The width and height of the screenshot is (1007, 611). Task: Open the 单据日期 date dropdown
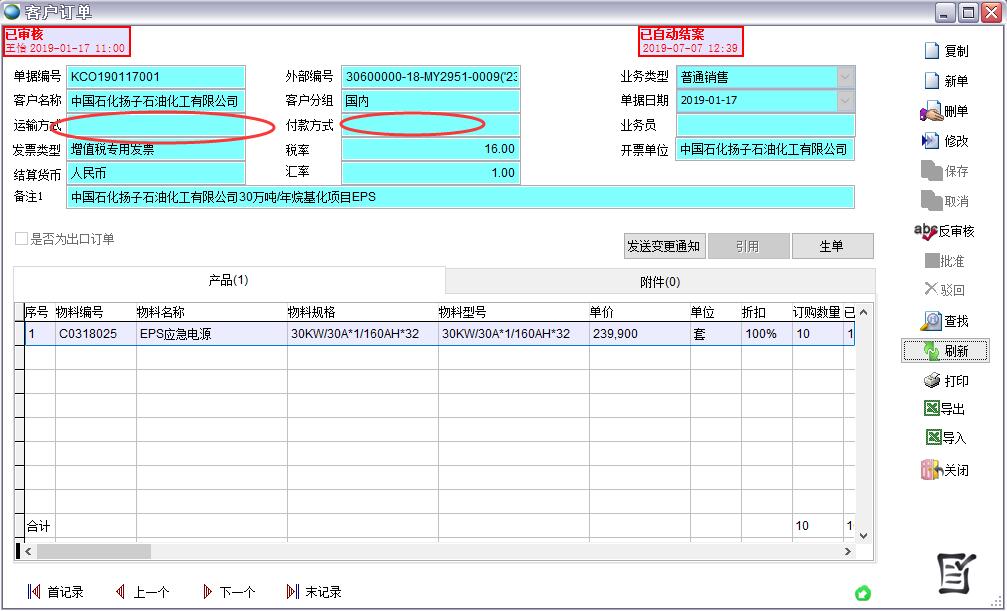pyautogui.click(x=844, y=100)
